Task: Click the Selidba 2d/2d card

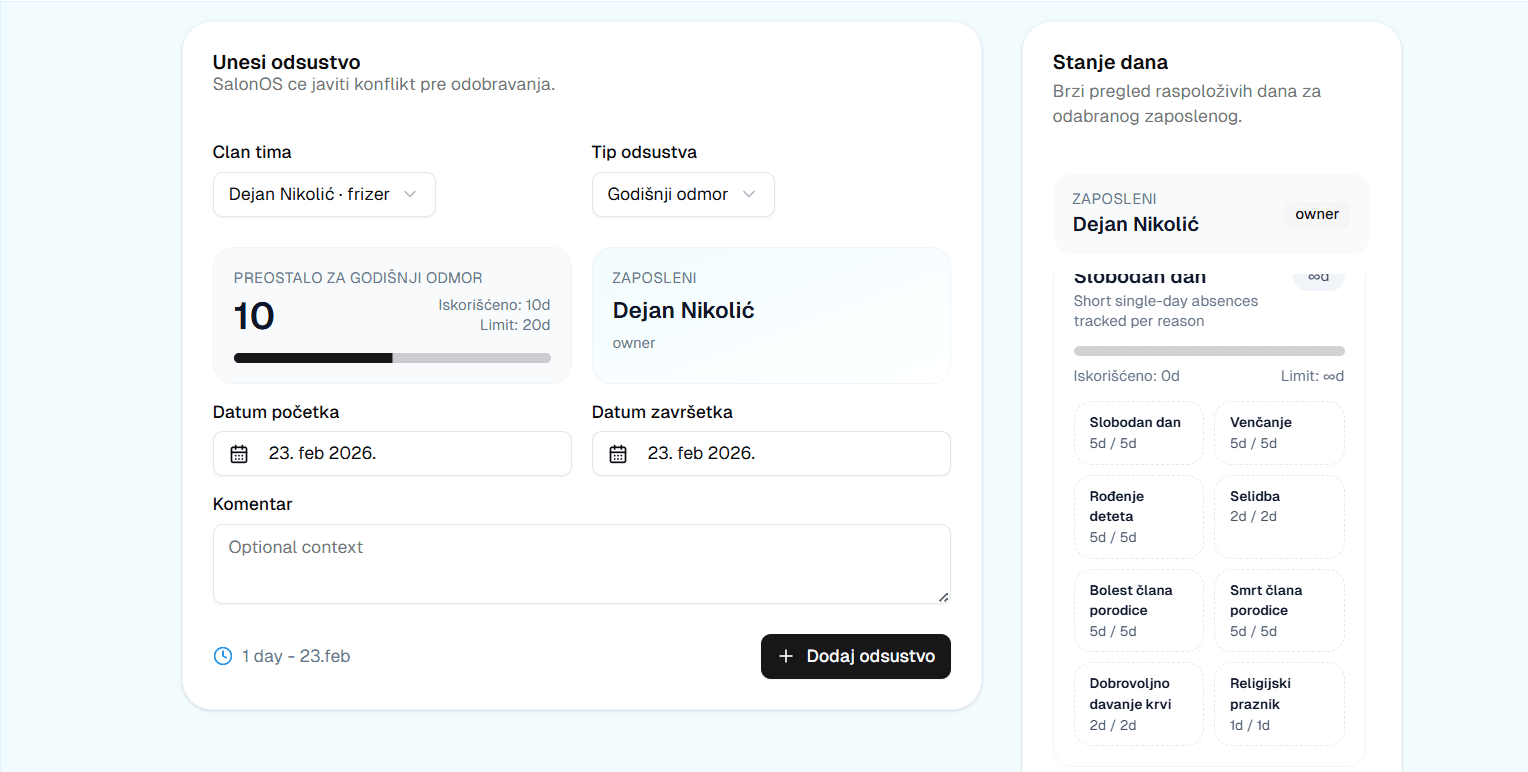Action: pyautogui.click(x=1279, y=516)
